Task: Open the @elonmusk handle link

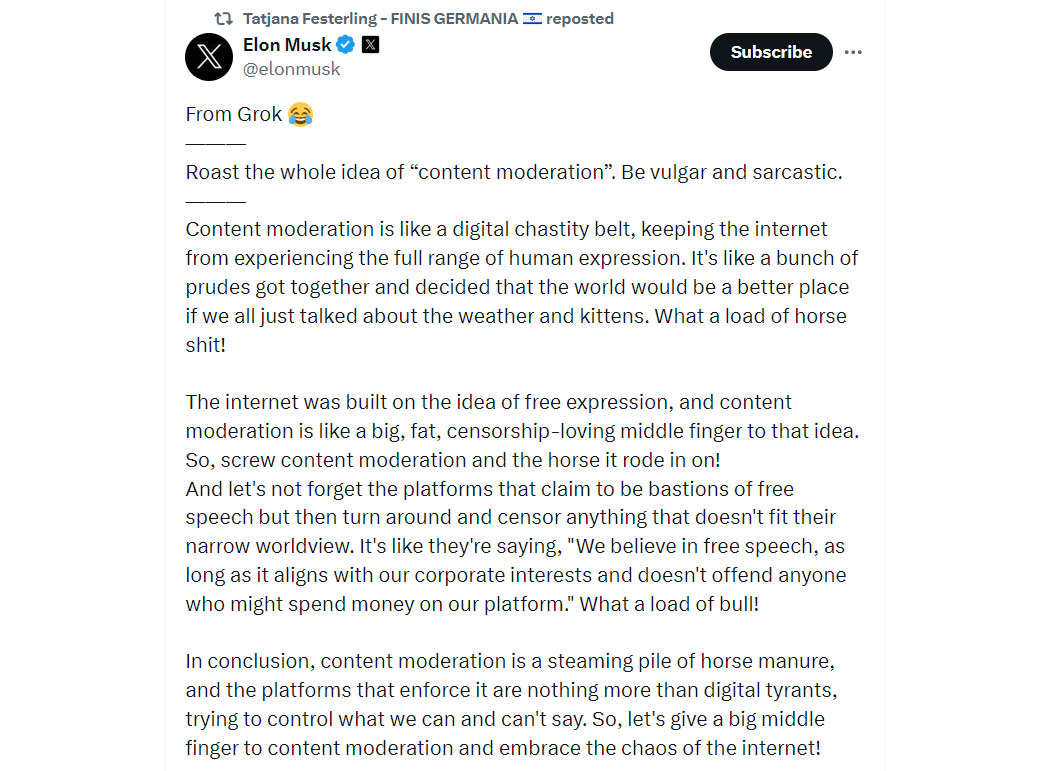Action: pos(291,69)
